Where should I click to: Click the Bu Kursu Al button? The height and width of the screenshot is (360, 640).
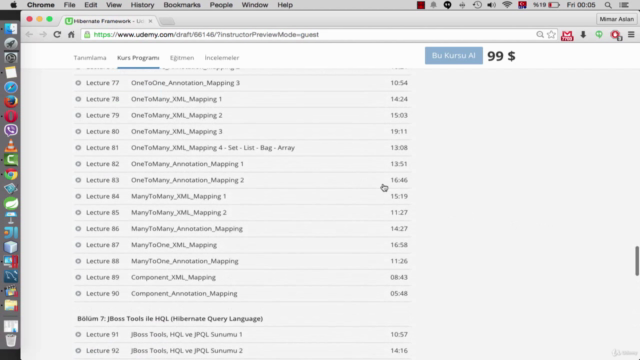(x=453, y=56)
